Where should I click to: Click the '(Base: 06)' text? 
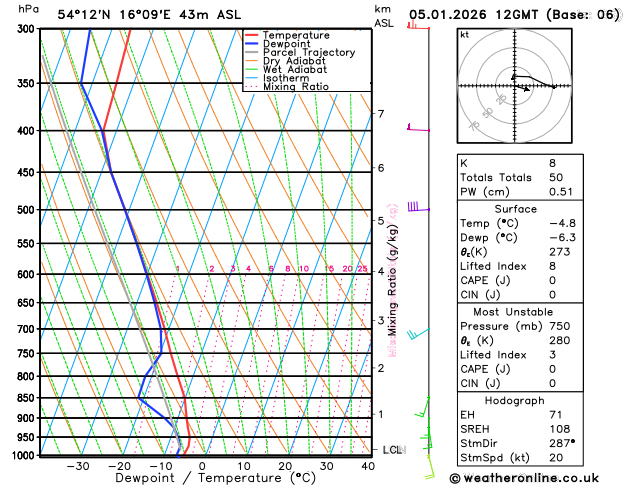click(x=583, y=15)
